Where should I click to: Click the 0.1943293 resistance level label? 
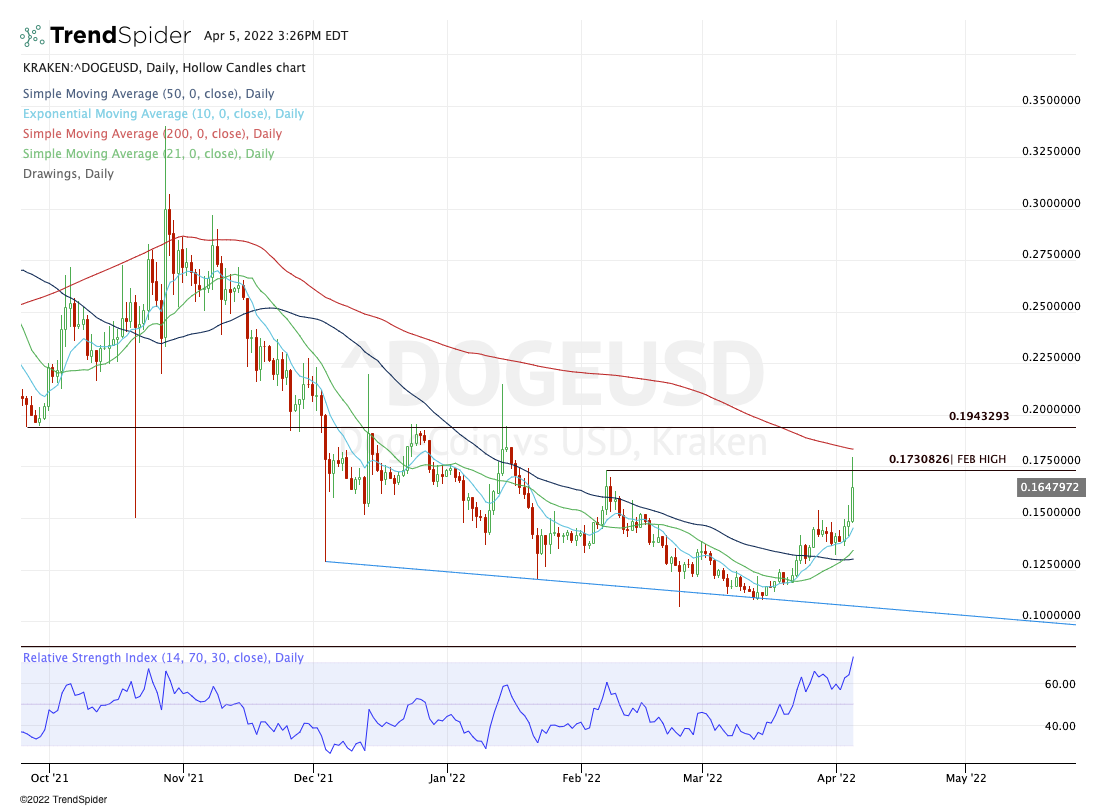[979, 416]
